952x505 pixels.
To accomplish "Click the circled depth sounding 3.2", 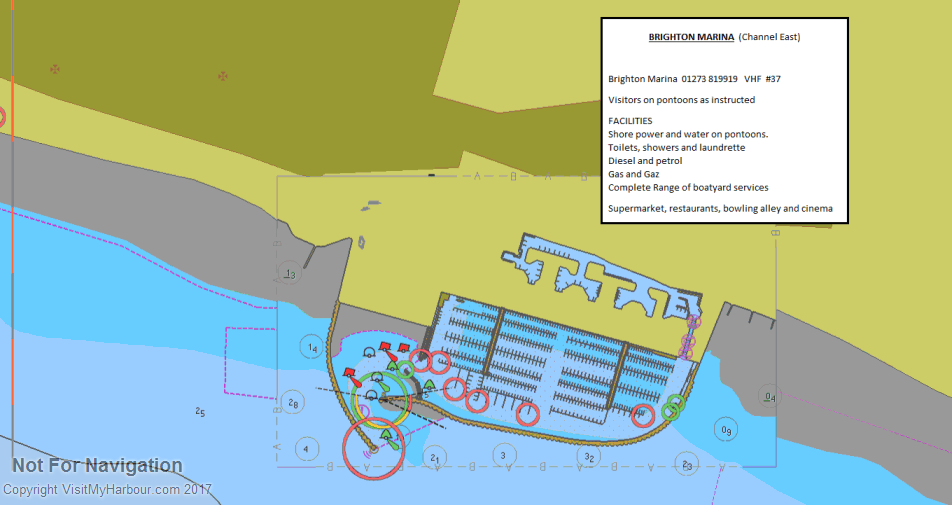I will pos(588,456).
